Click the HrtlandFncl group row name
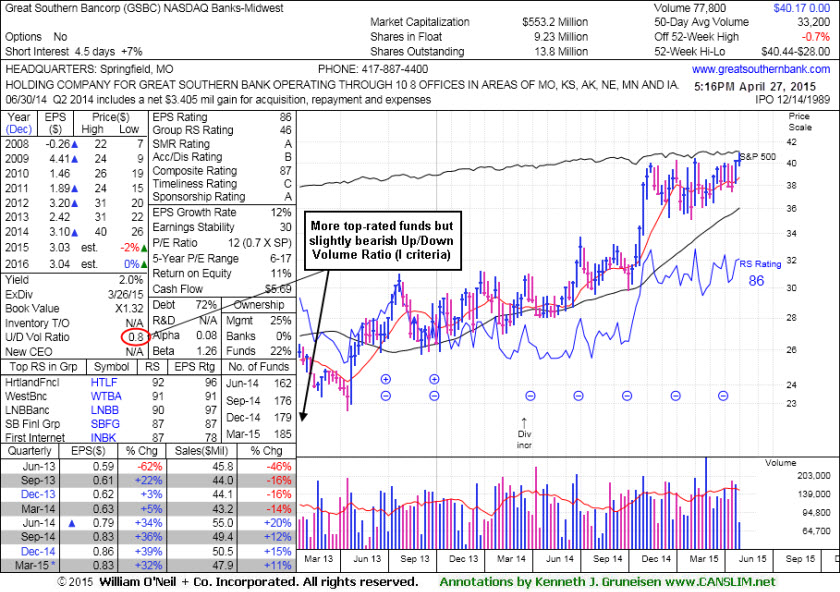Screen dimensions: 840x592 coord(32,383)
